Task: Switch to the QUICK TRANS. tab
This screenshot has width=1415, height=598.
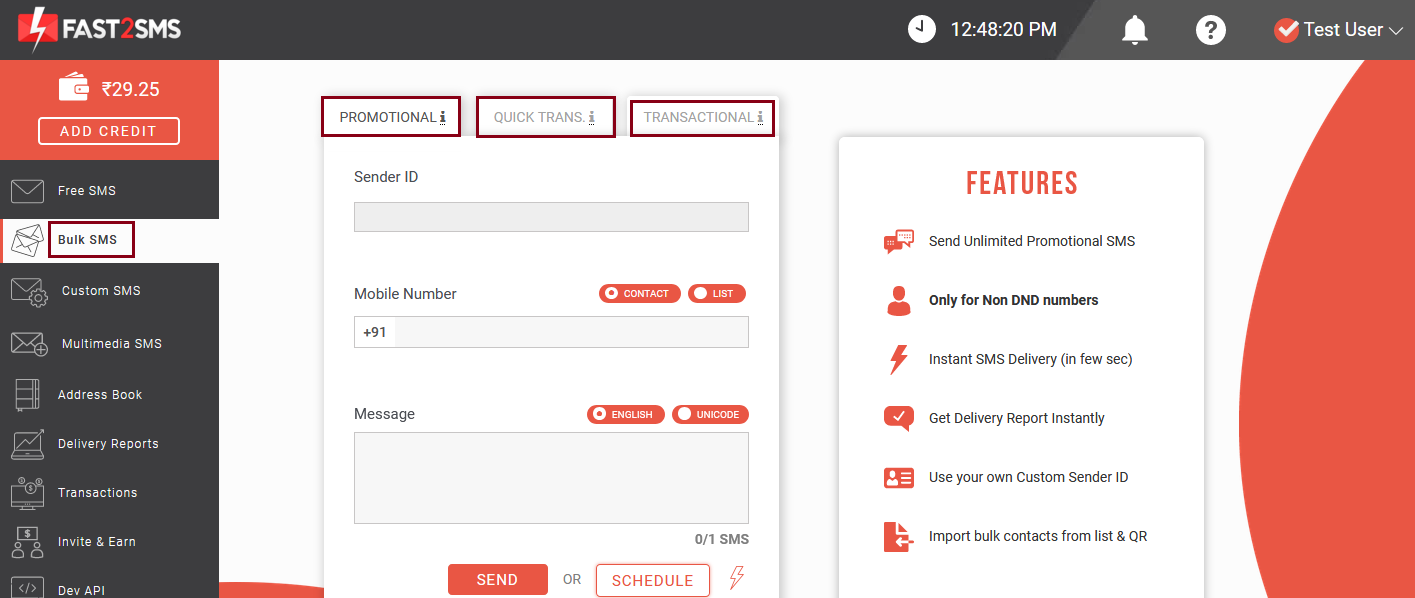Action: click(545, 117)
